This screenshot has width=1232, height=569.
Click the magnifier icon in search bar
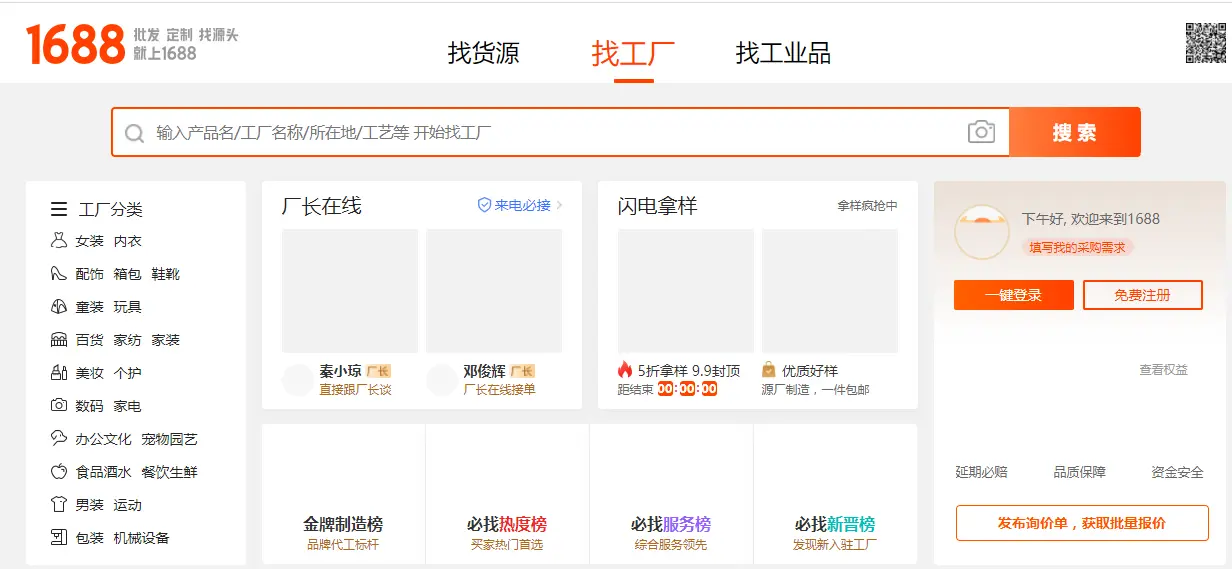click(134, 133)
